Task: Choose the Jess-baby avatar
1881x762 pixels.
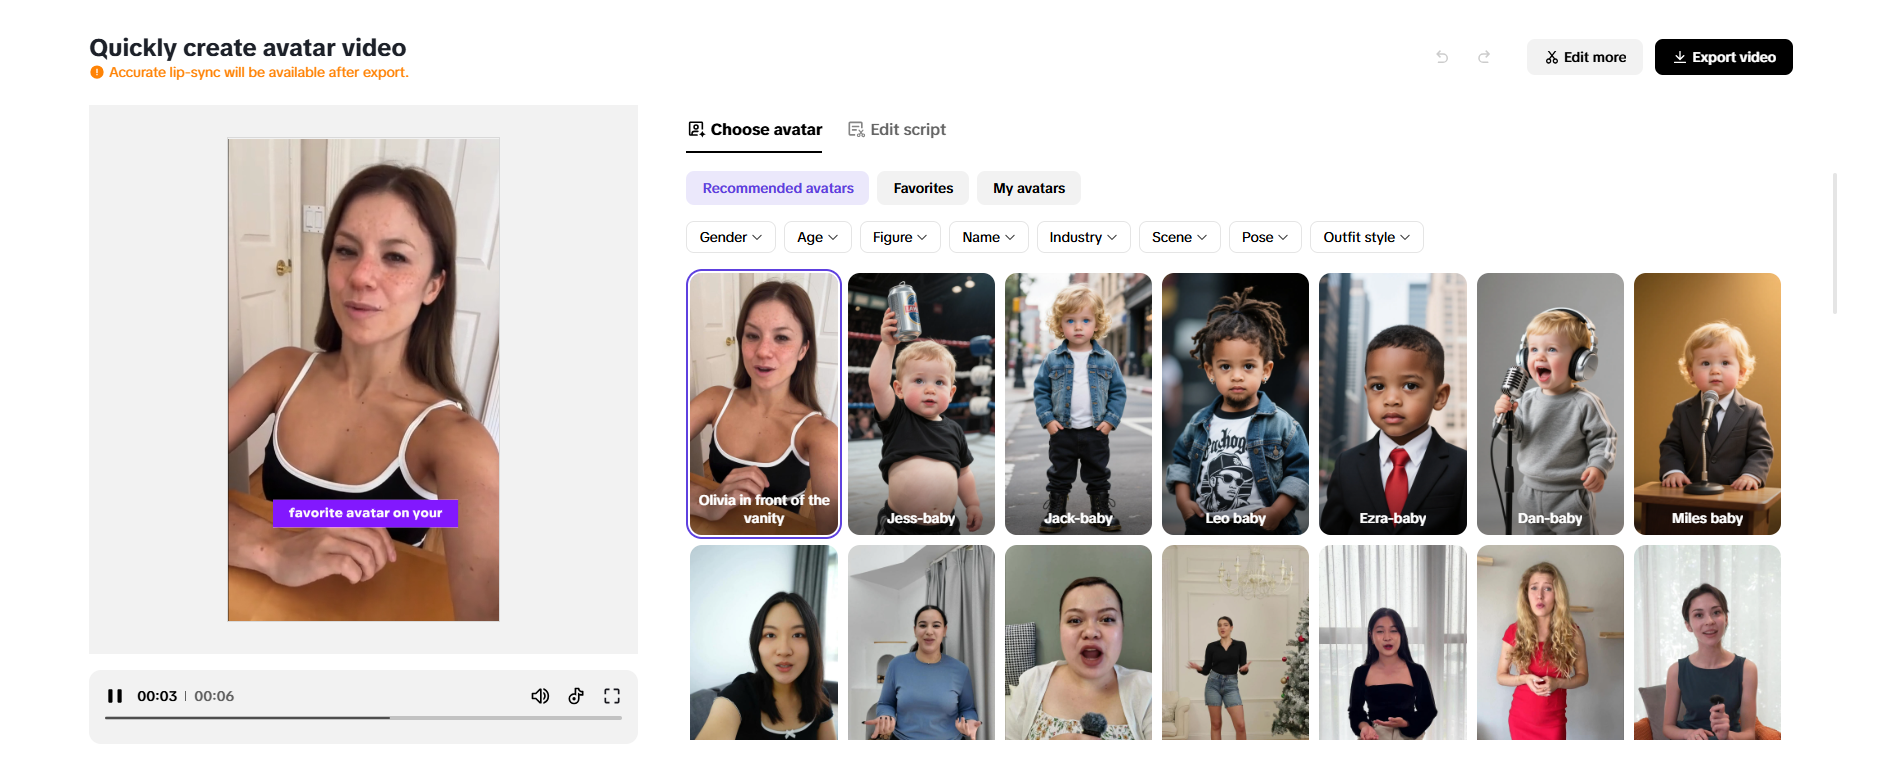Action: [921, 404]
